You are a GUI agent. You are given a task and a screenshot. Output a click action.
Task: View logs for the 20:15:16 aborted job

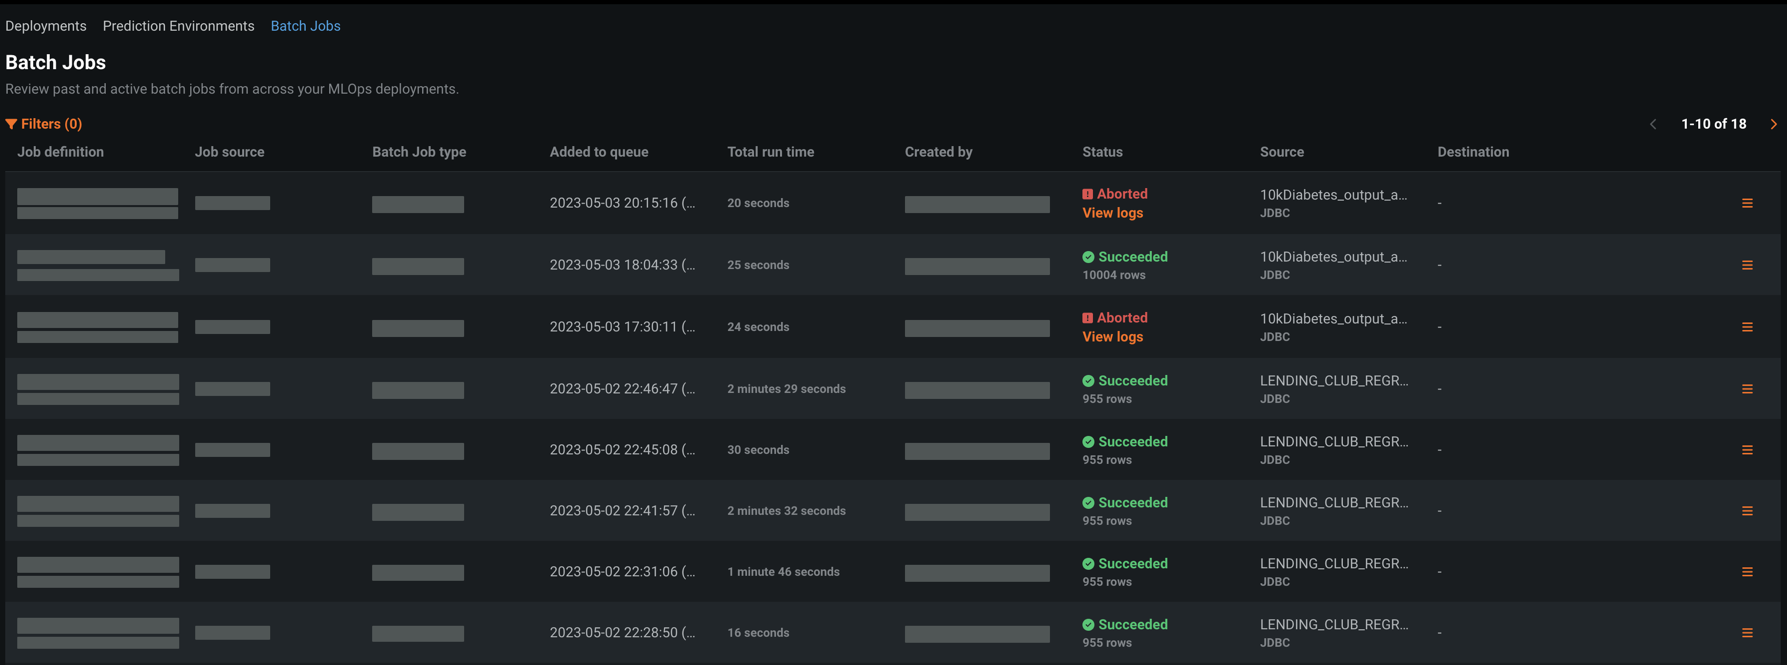(1112, 213)
